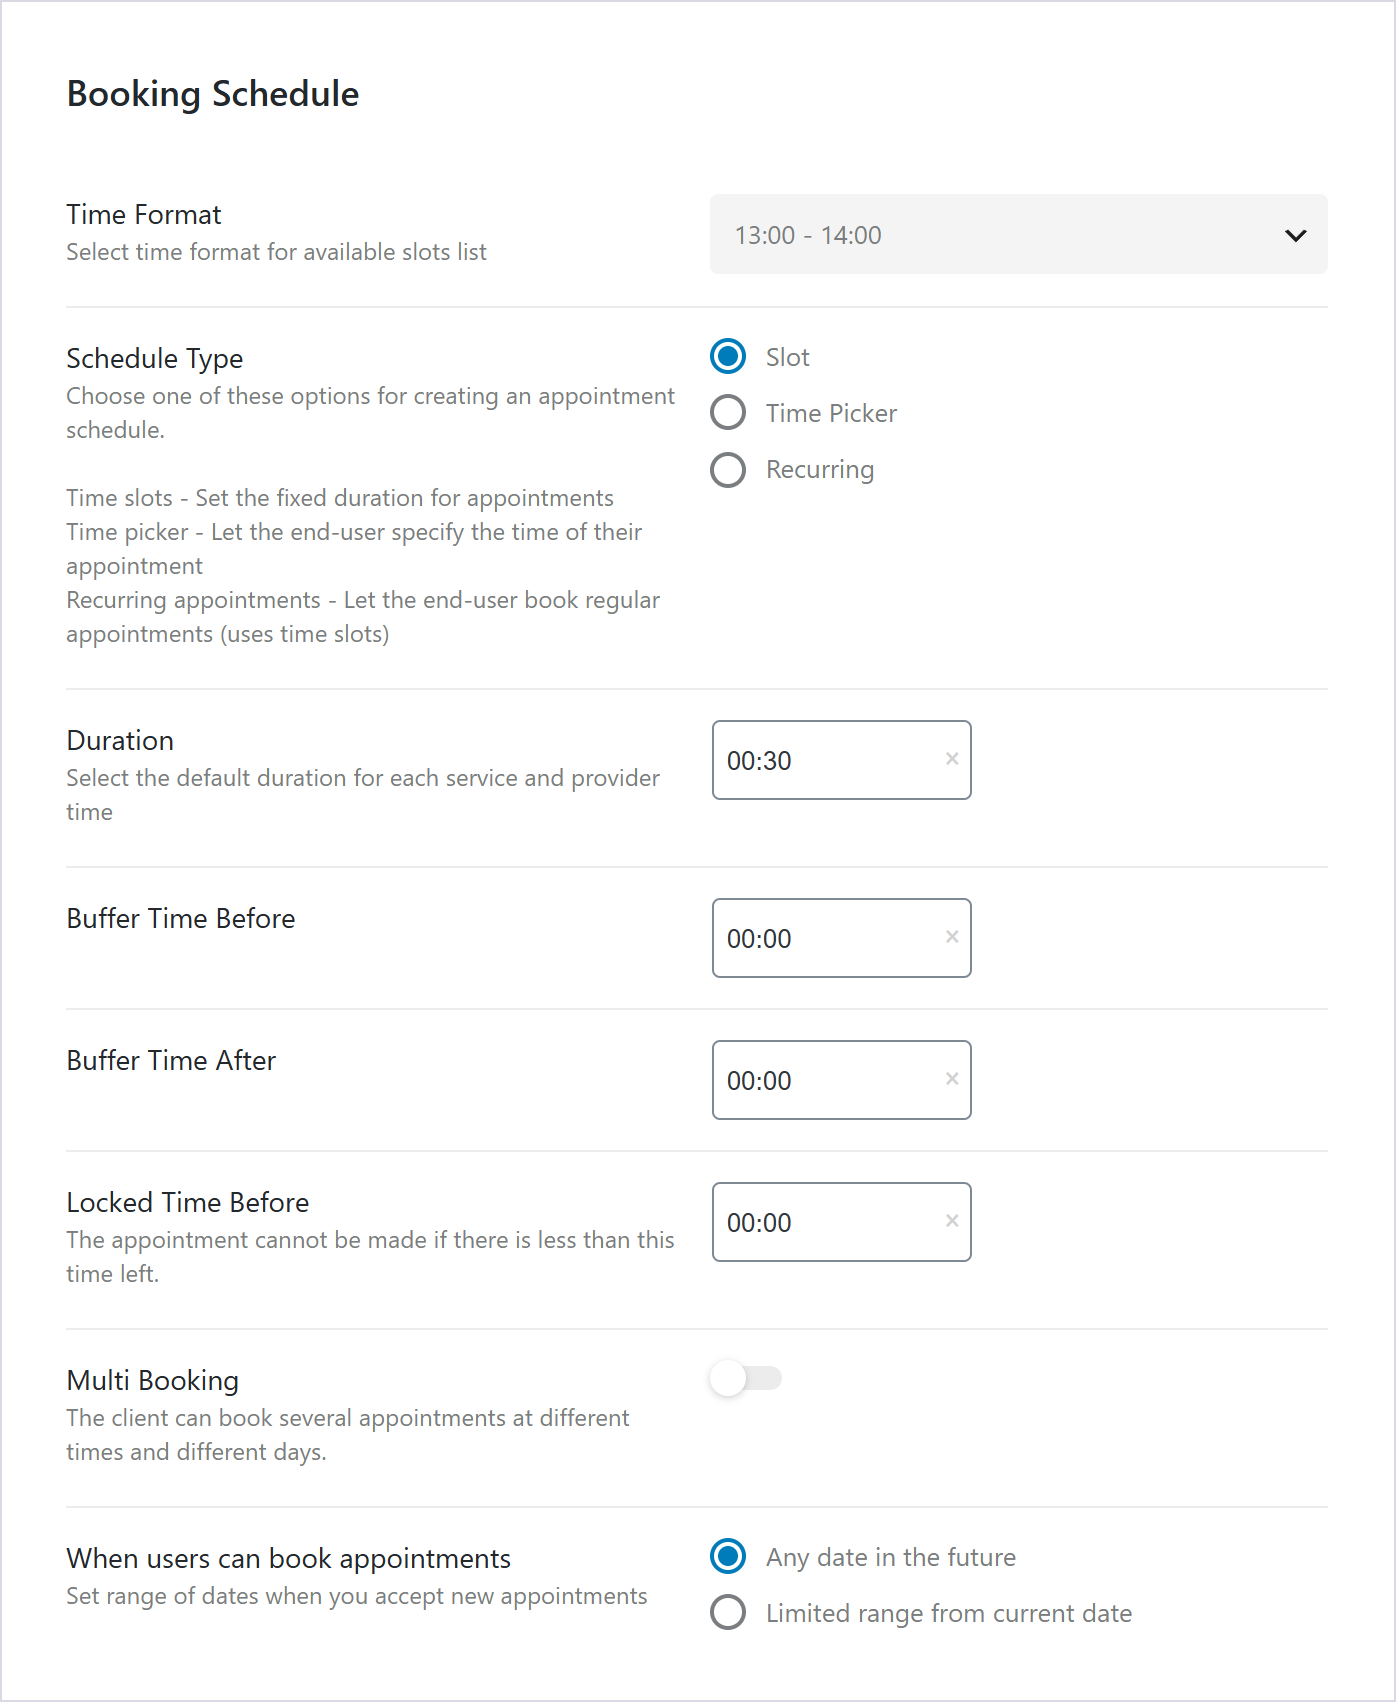Focus the Buffer Time Before input
1396x1702 pixels.
point(842,938)
